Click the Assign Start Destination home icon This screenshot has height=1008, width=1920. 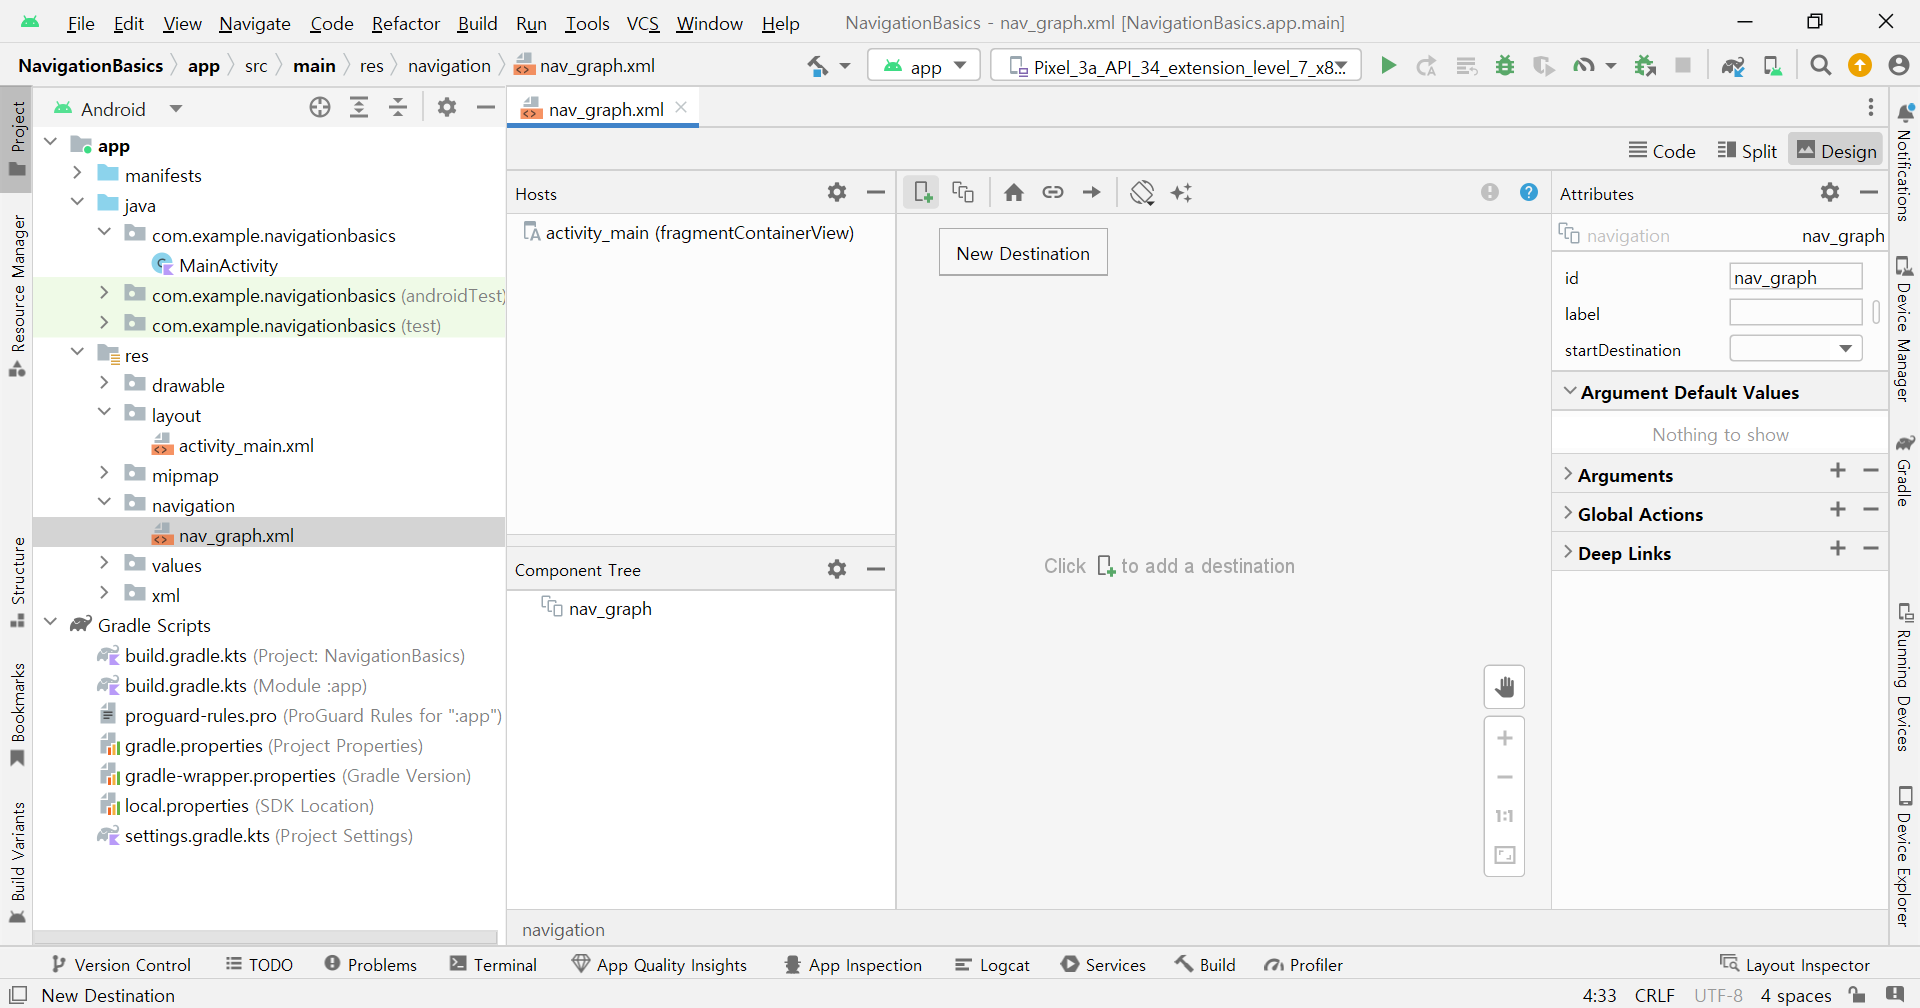click(x=1014, y=192)
